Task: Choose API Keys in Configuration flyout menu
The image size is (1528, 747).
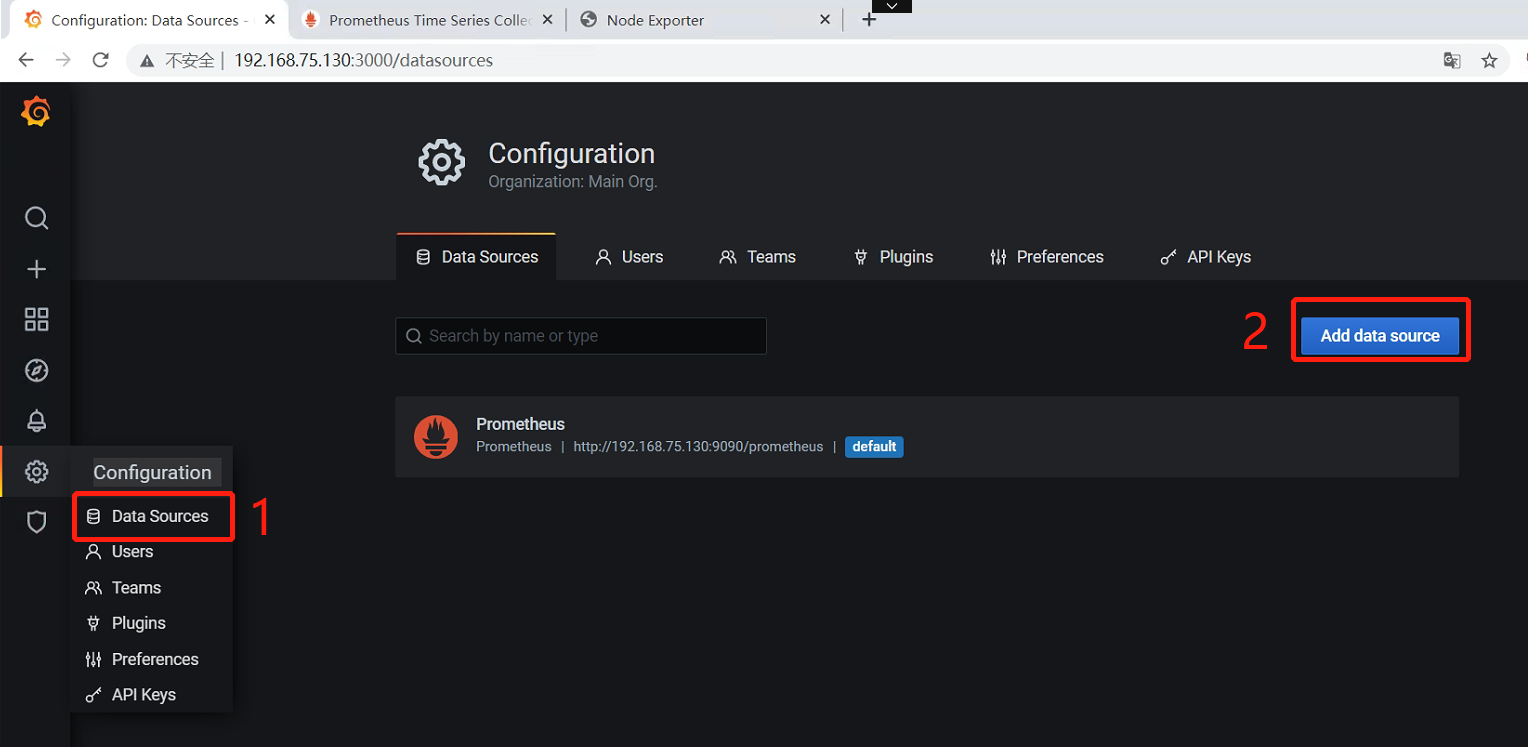Action: [x=153, y=695]
